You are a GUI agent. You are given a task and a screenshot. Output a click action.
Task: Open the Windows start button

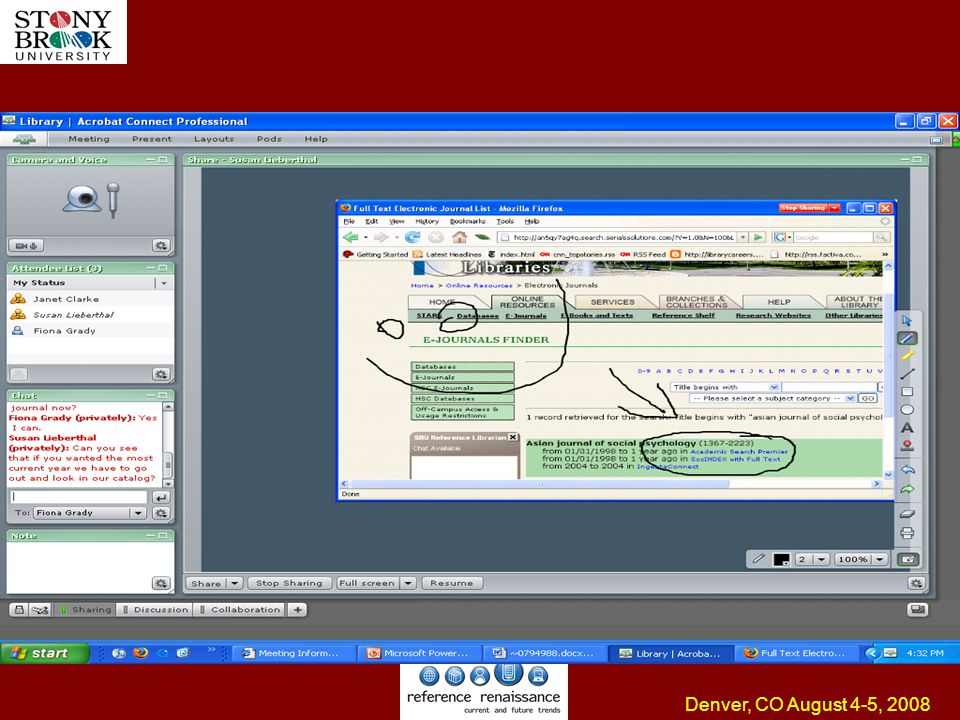(44, 653)
